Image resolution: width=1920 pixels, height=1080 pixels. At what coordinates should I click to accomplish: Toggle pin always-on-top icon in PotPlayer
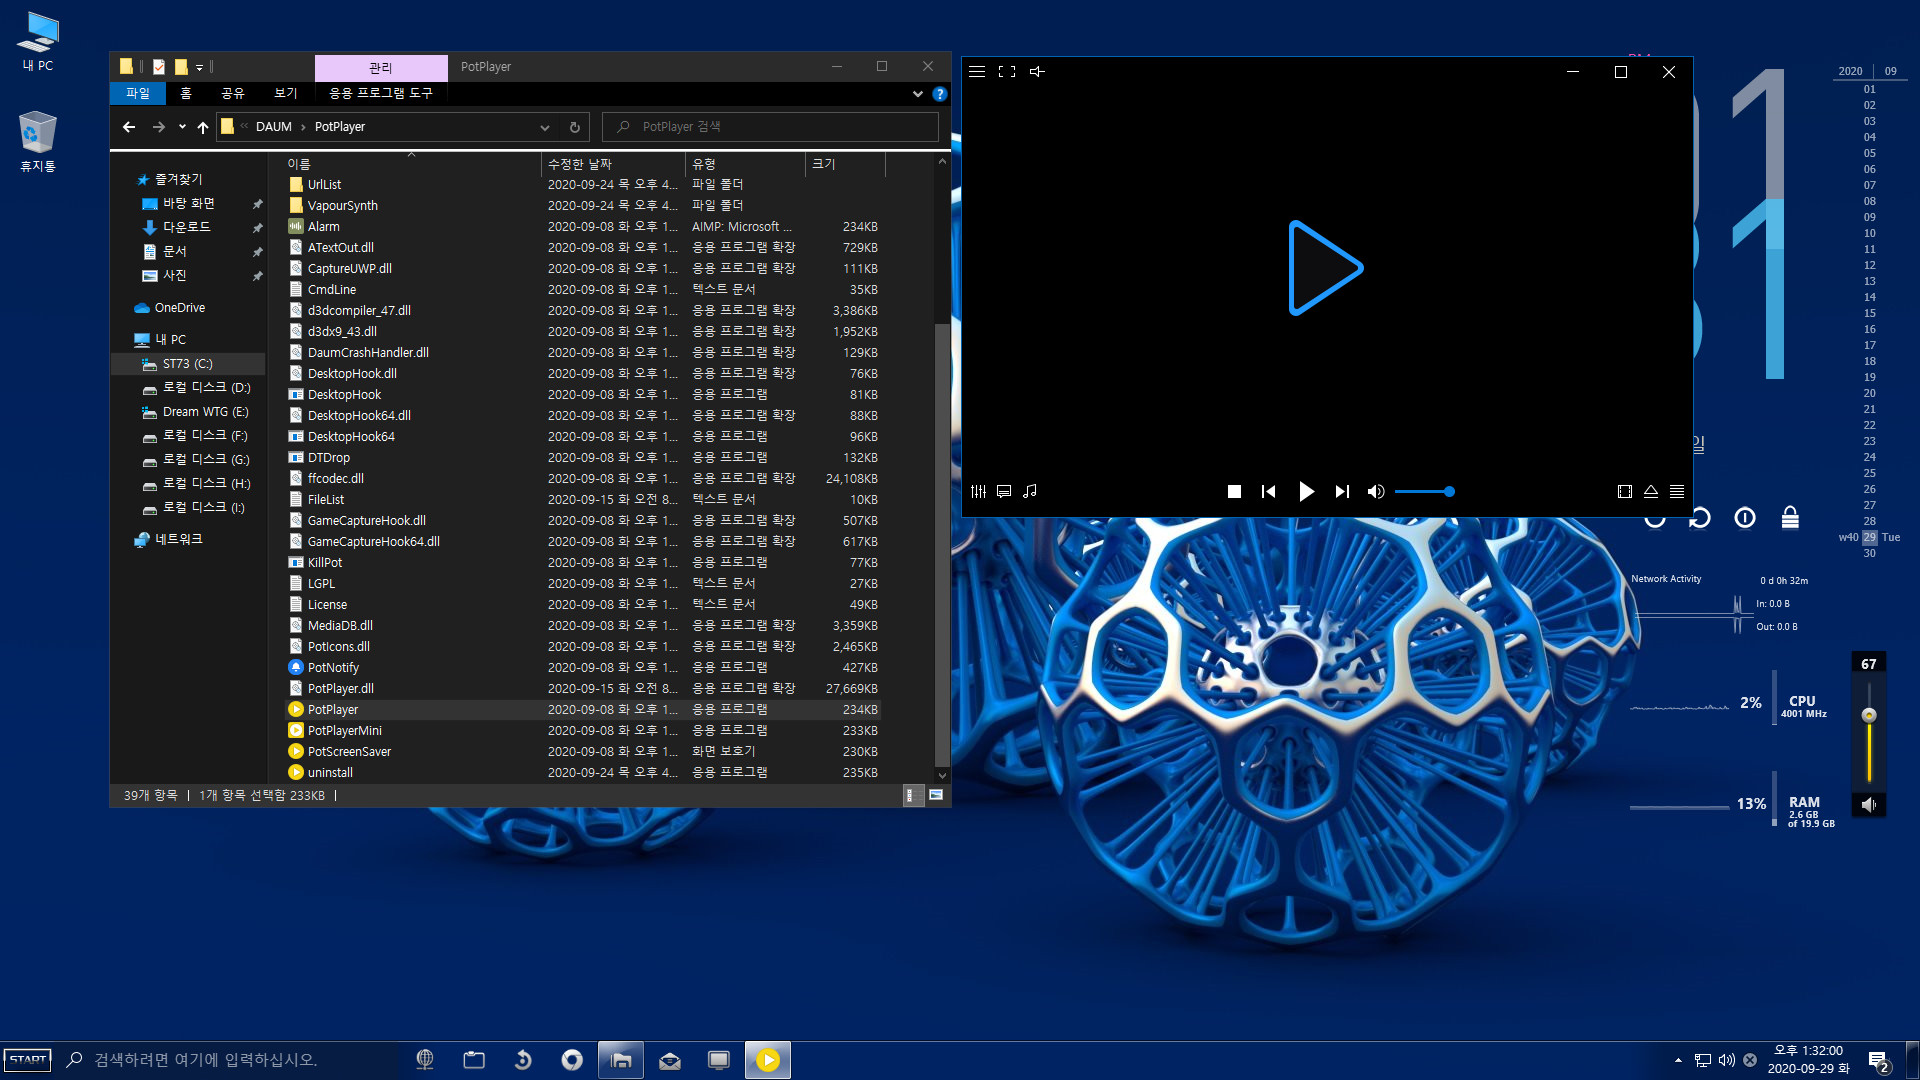click(x=1037, y=72)
